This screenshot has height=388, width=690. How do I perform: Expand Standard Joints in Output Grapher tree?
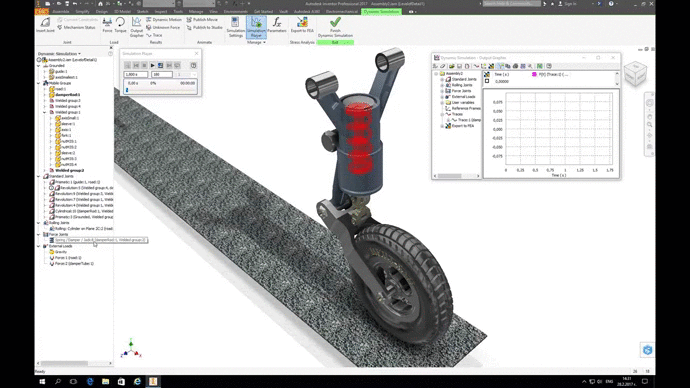[x=442, y=79]
